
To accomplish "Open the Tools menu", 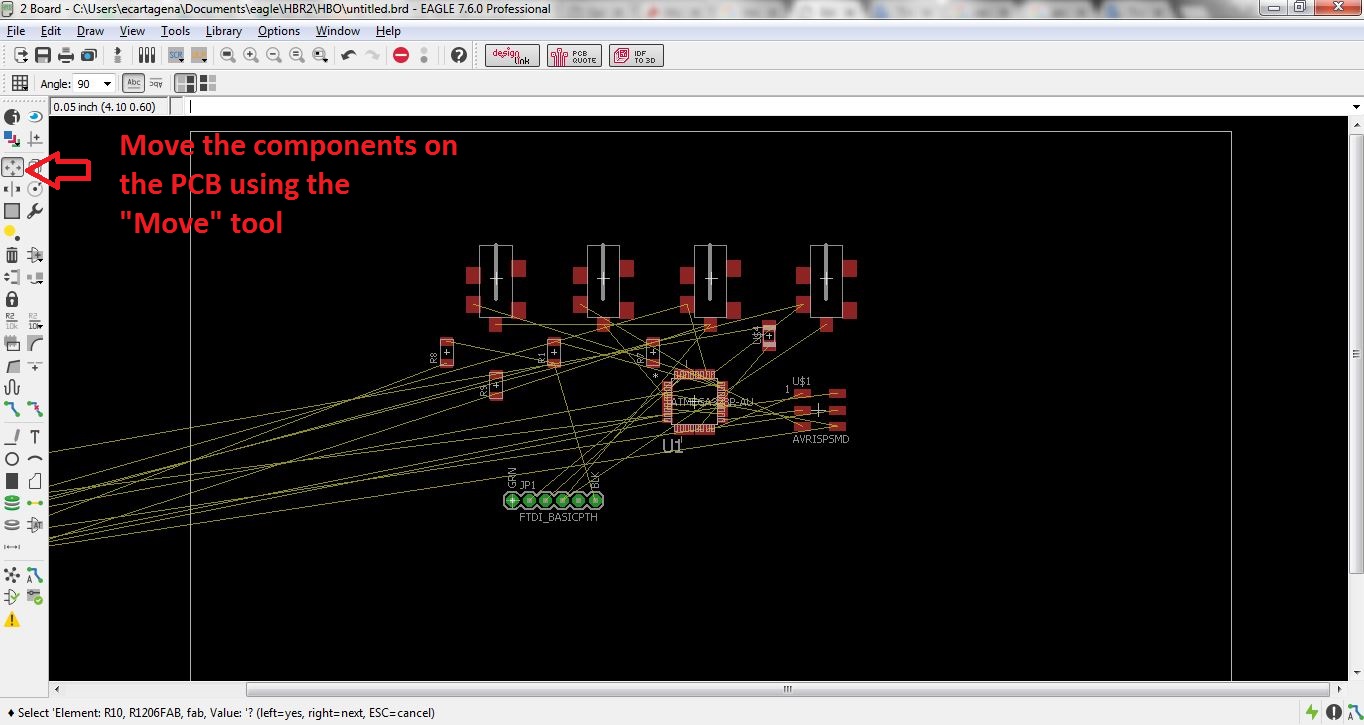I will [x=175, y=31].
